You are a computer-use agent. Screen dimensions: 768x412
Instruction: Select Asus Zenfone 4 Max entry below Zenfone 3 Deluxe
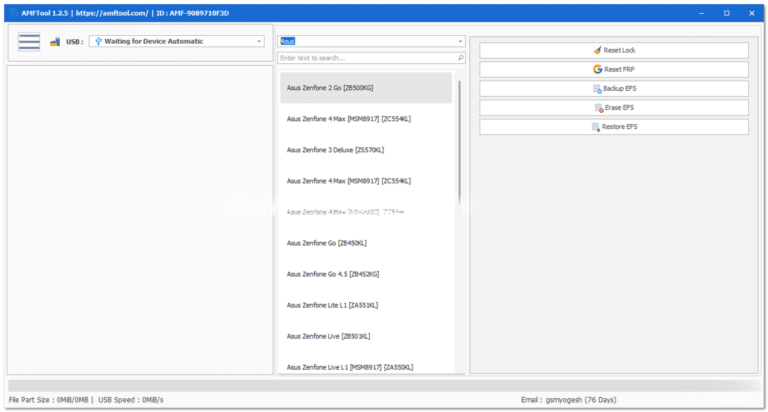pos(366,181)
